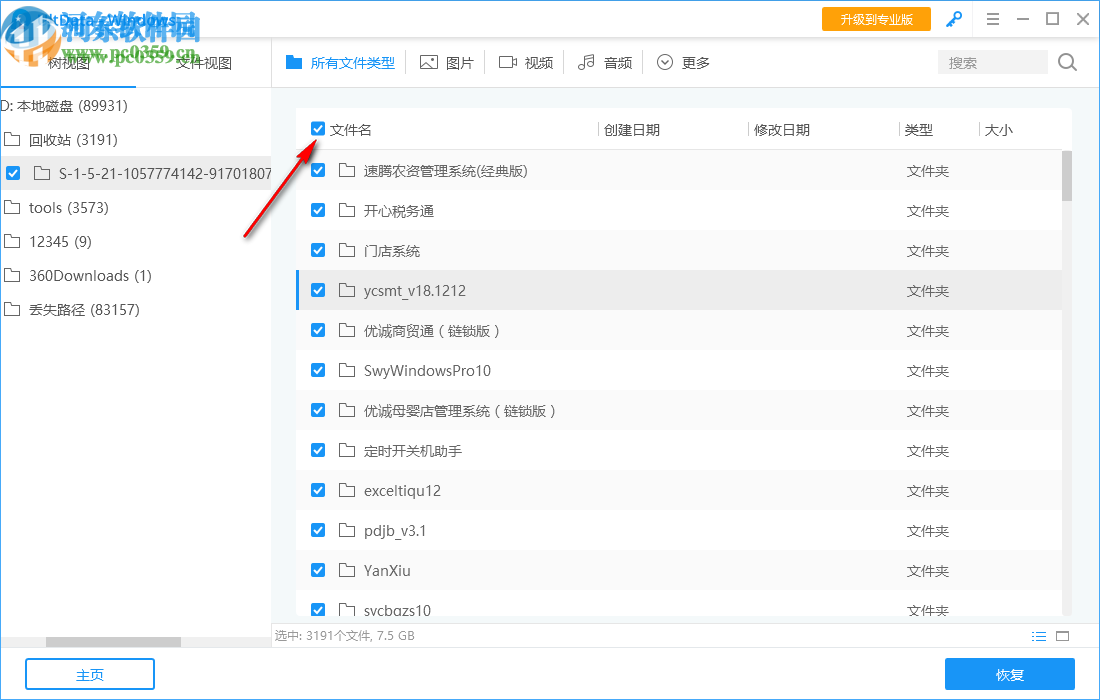Click the 恢复 (Recover) button

point(1010,674)
